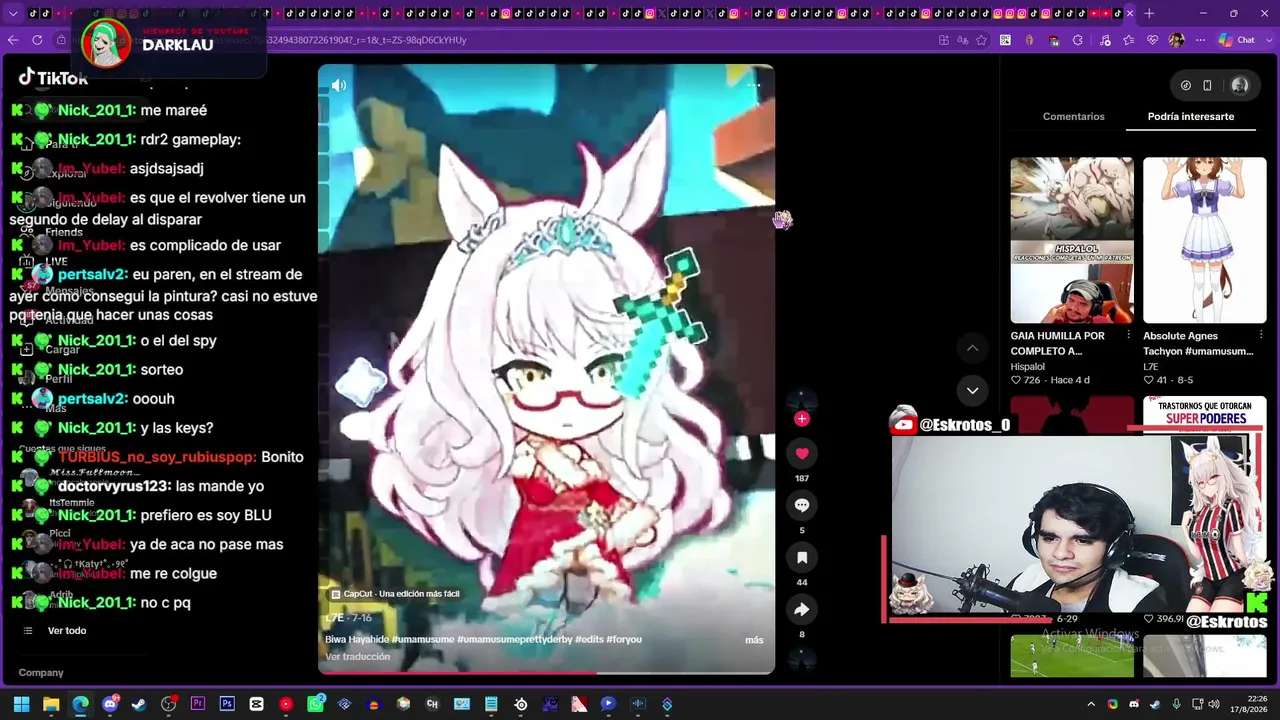Open the browser Extensions puzzle icon
1280x720 pixels.
(1078, 40)
